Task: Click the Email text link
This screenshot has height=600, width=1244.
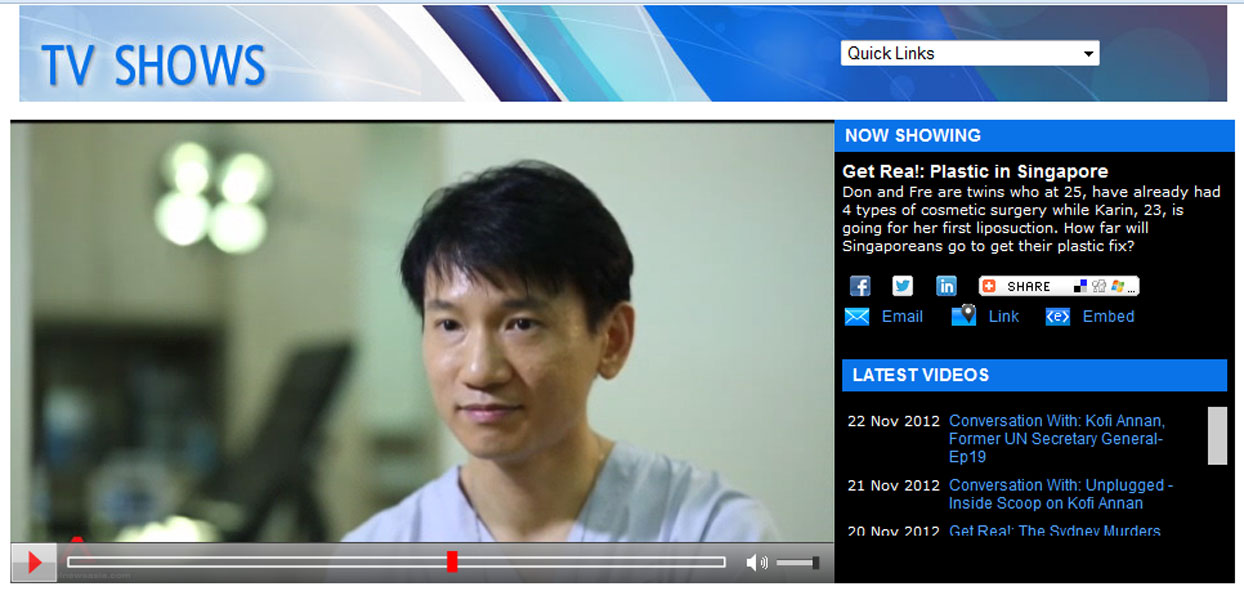Action: click(x=902, y=316)
